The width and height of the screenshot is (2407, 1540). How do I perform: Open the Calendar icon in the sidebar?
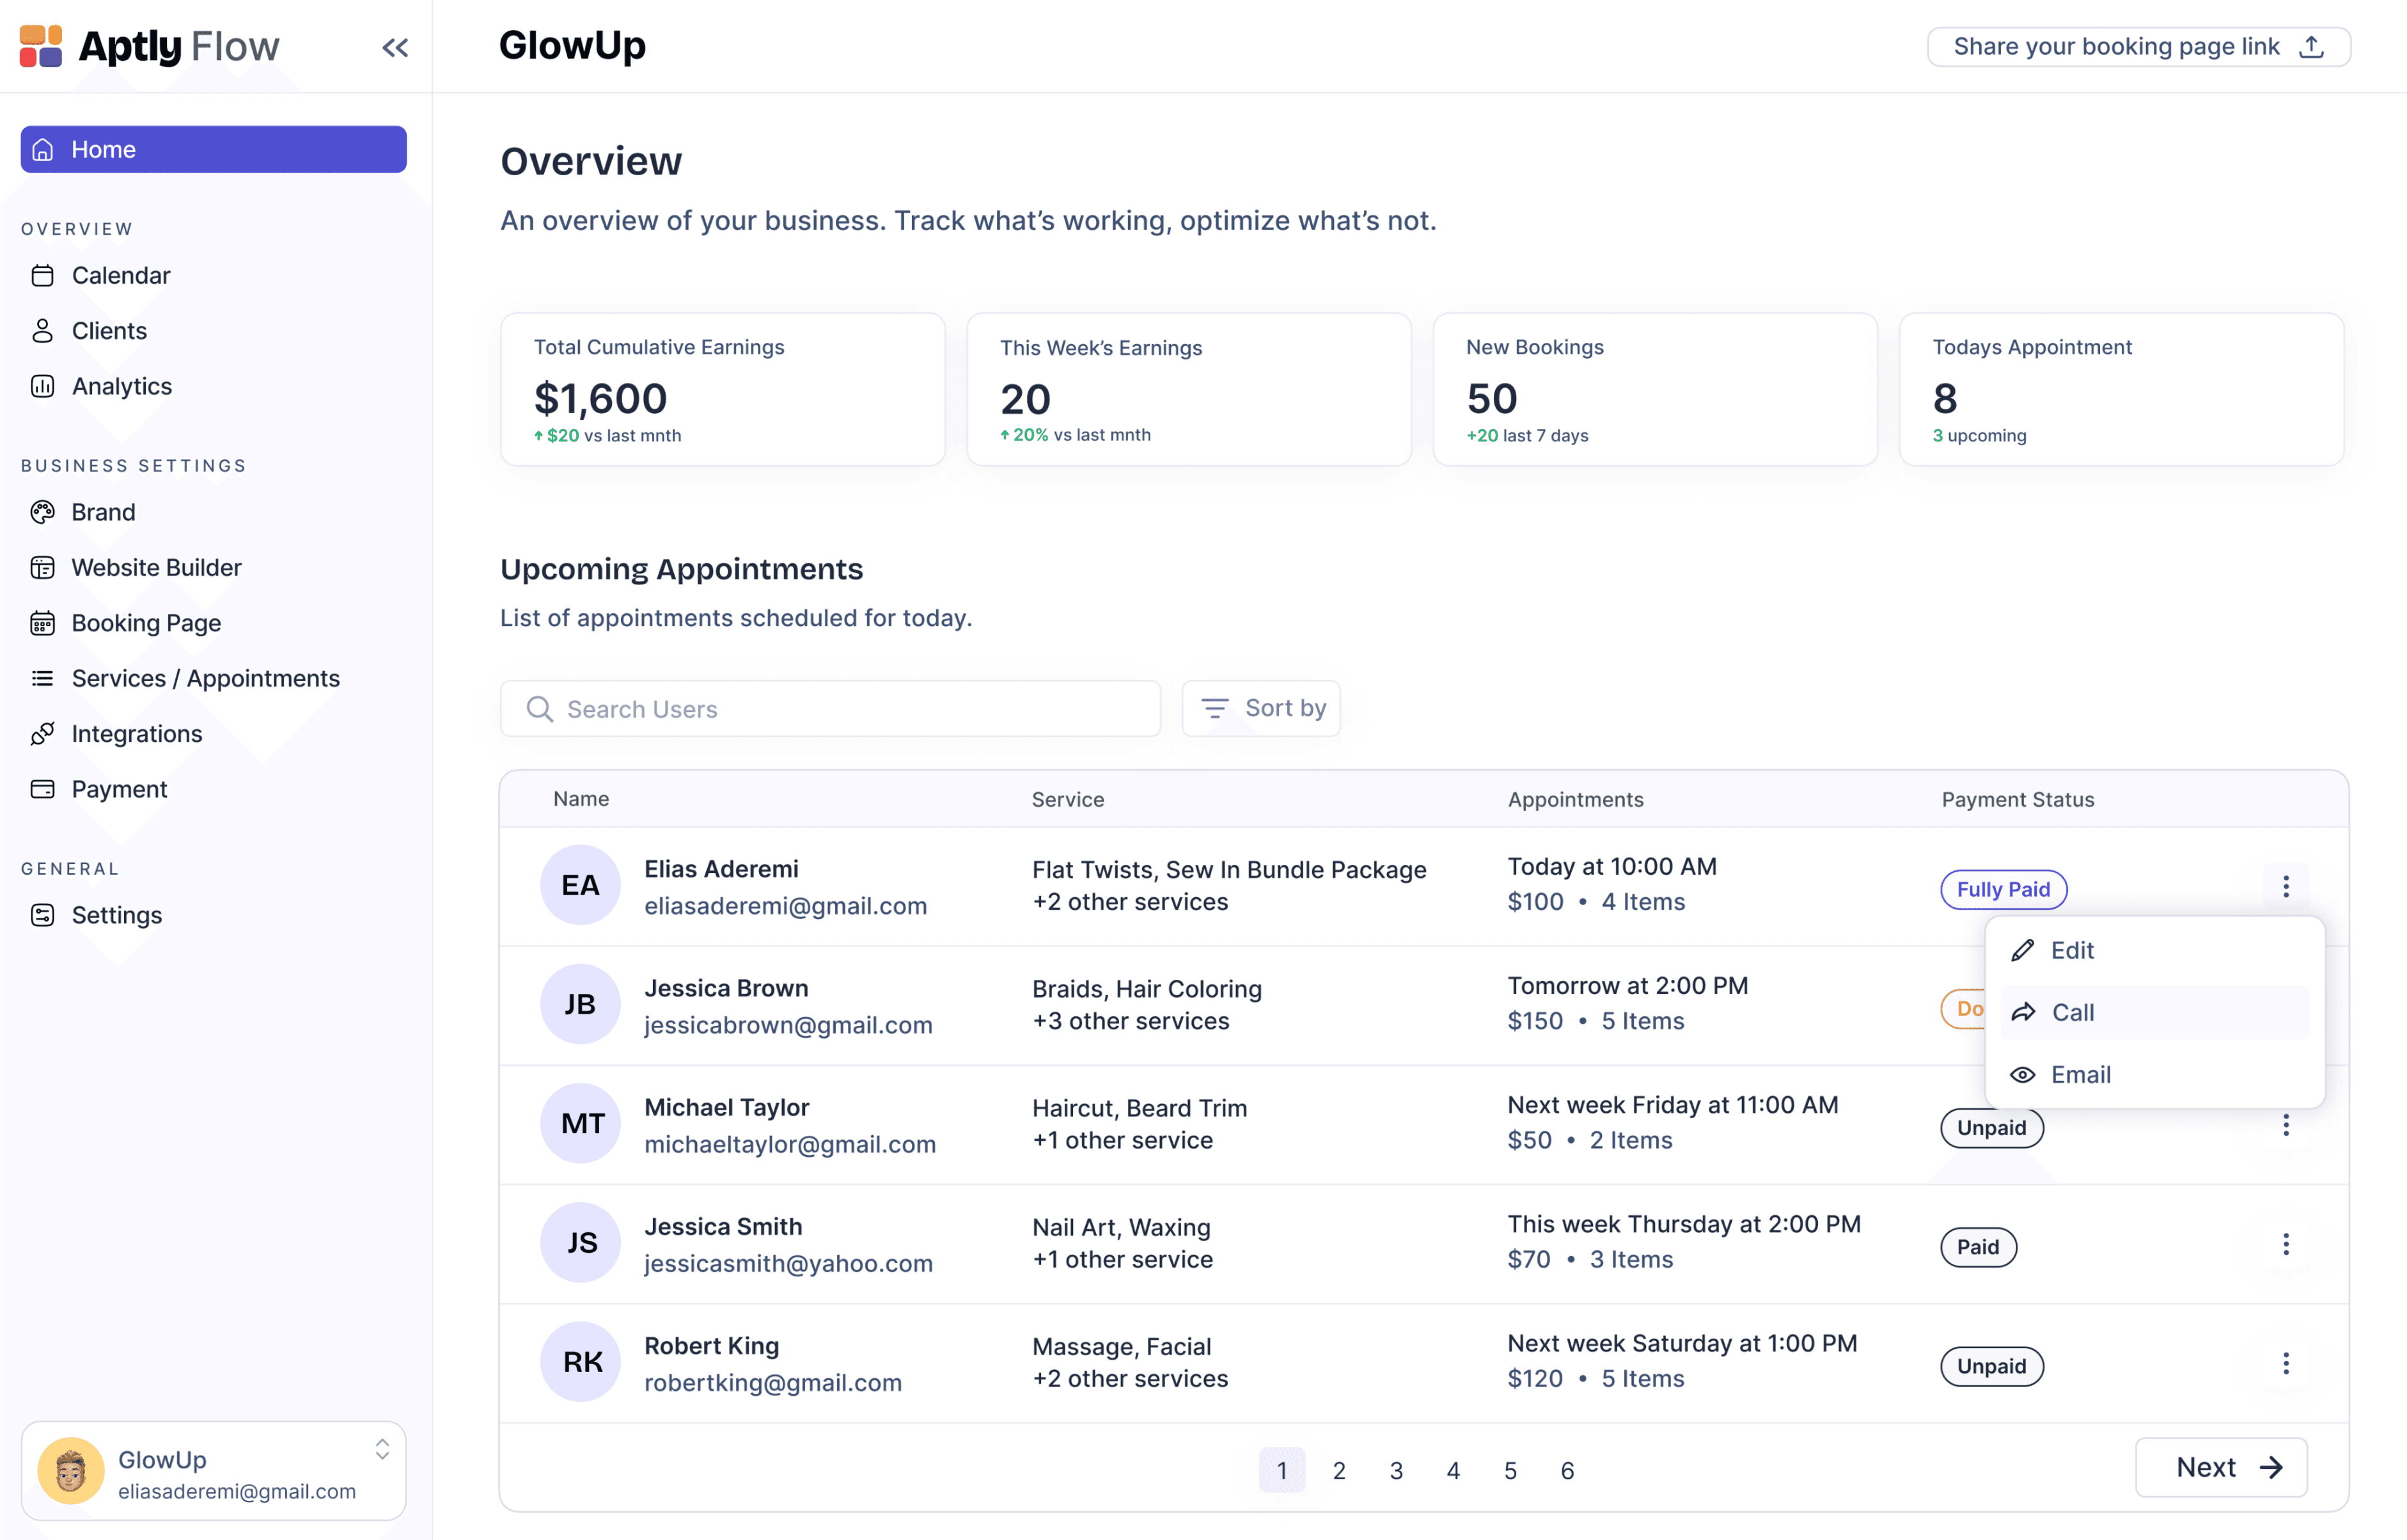tap(42, 275)
